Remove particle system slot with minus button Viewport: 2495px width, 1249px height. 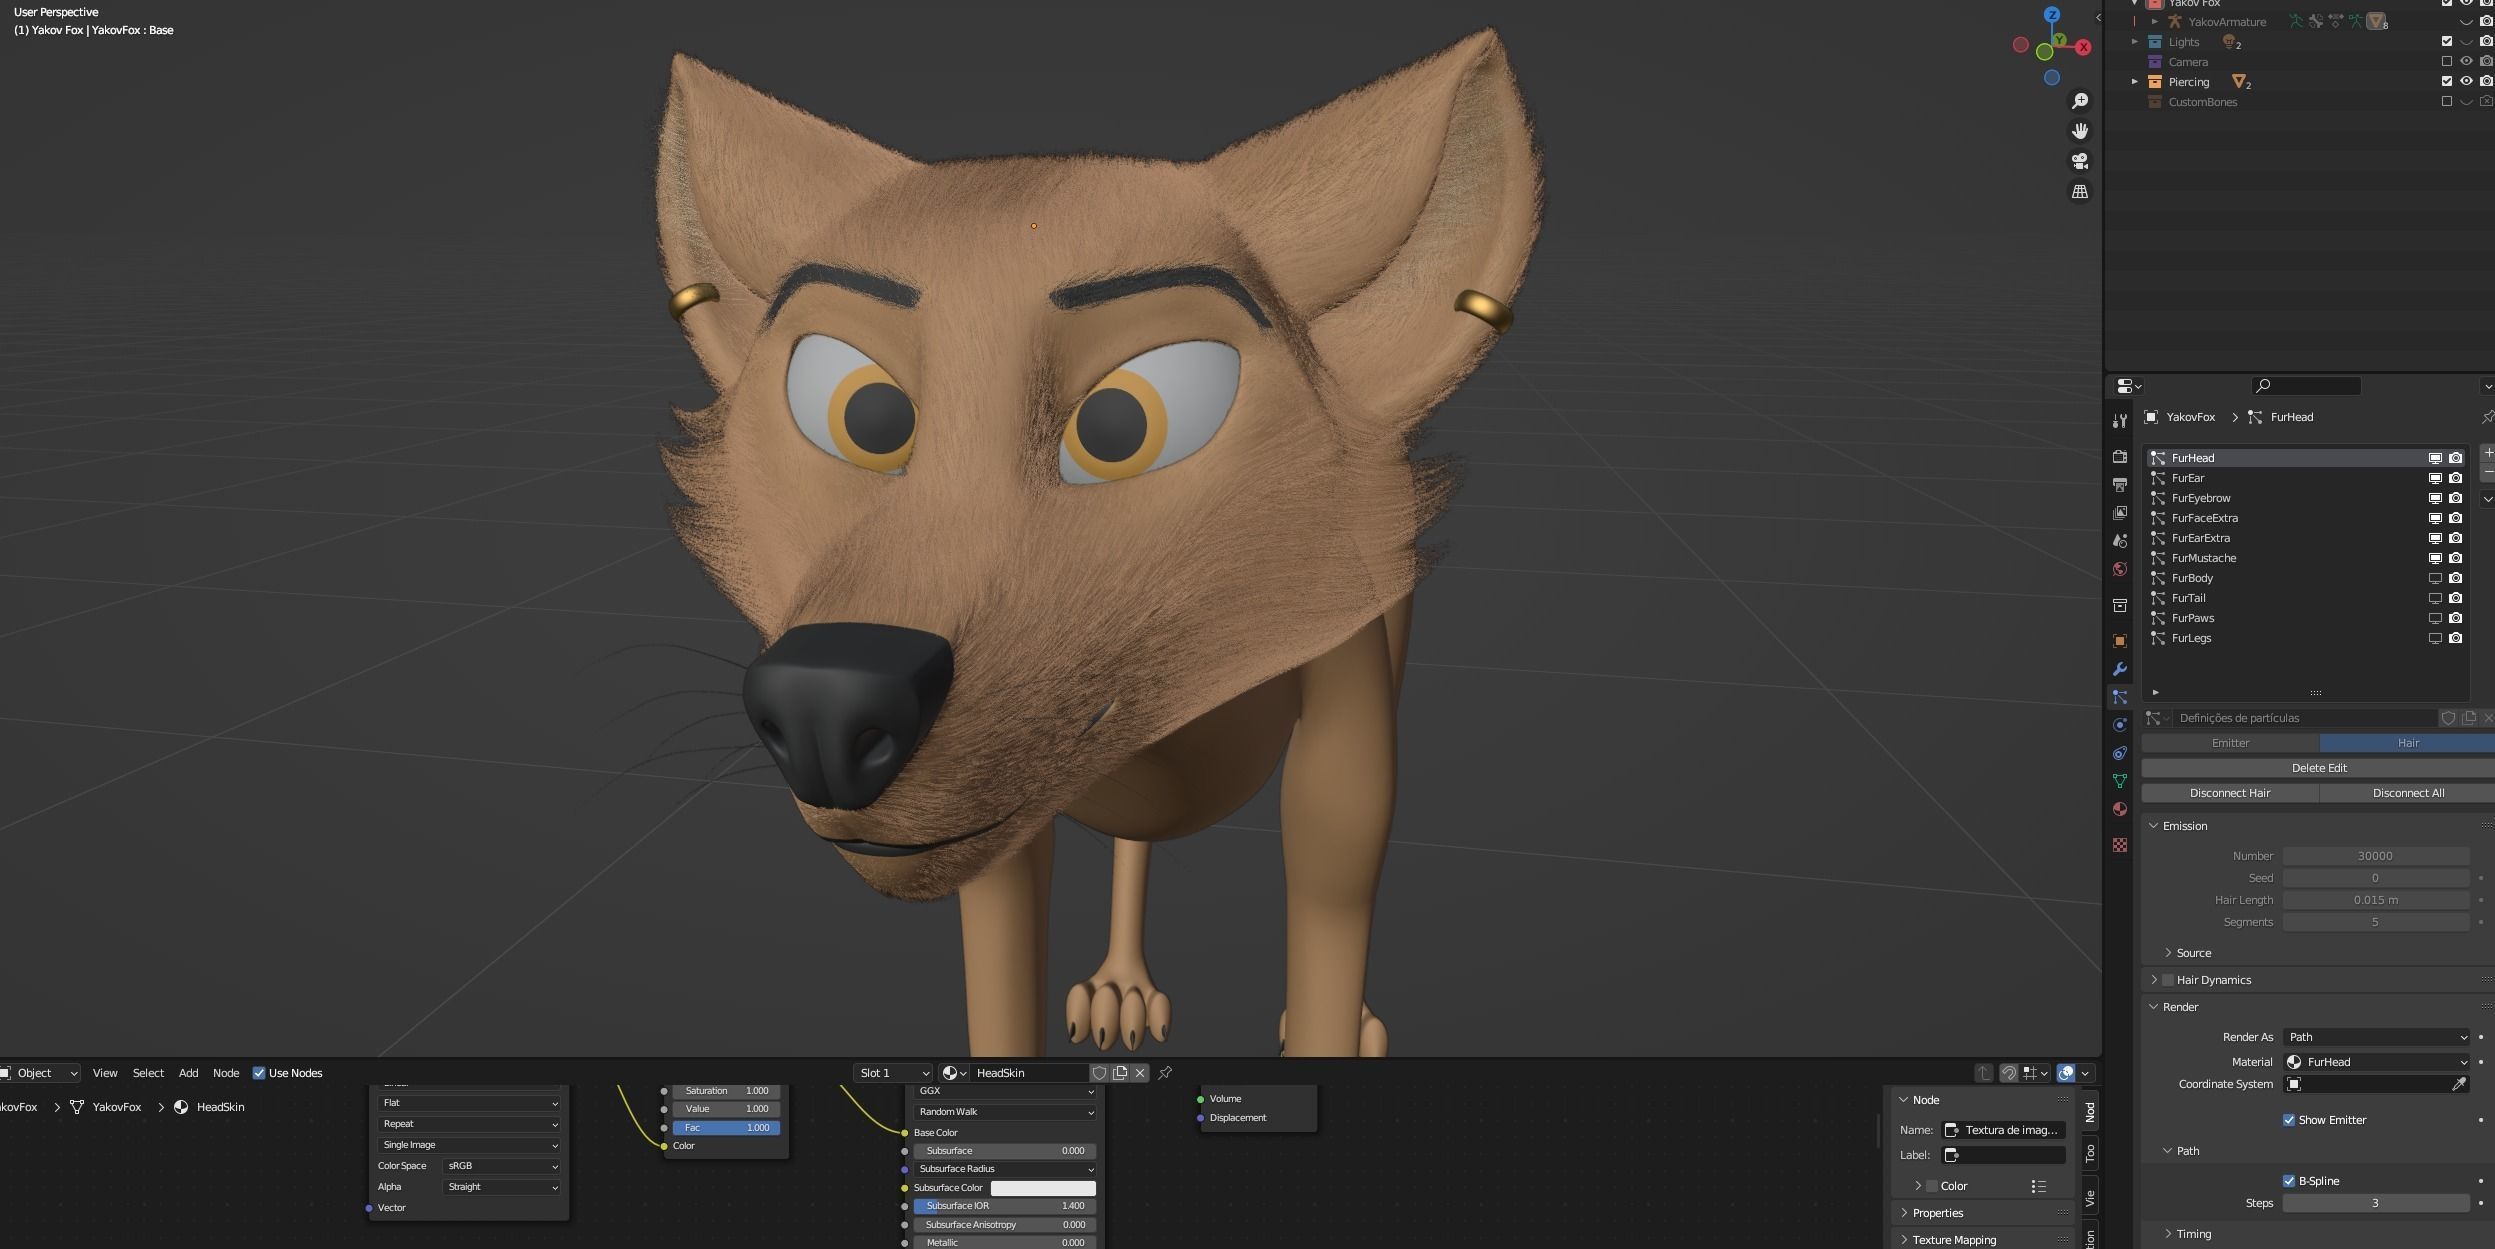(2487, 471)
